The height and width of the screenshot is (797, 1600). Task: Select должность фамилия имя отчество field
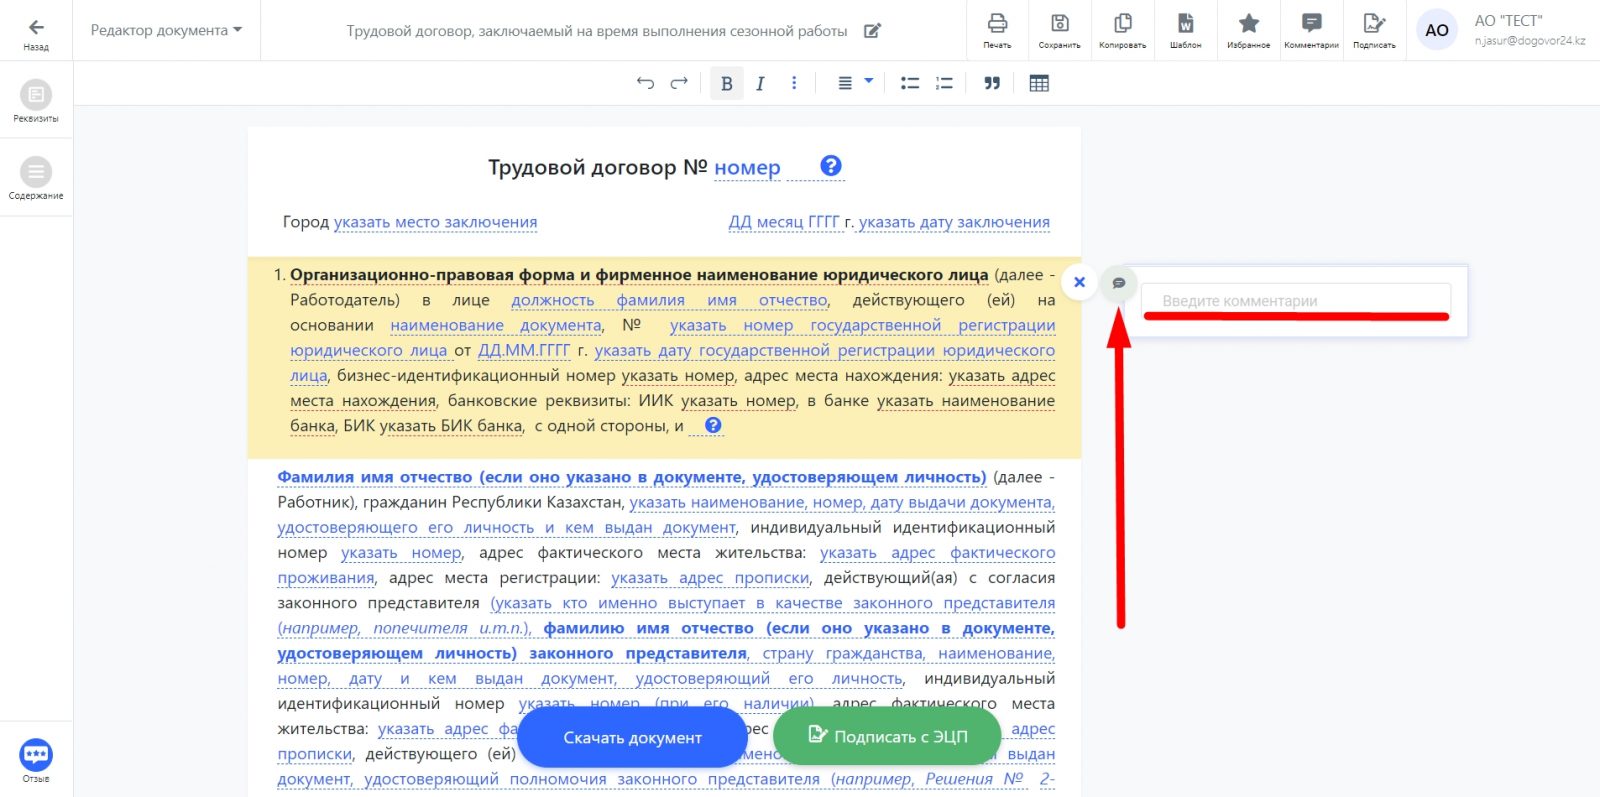tap(669, 300)
